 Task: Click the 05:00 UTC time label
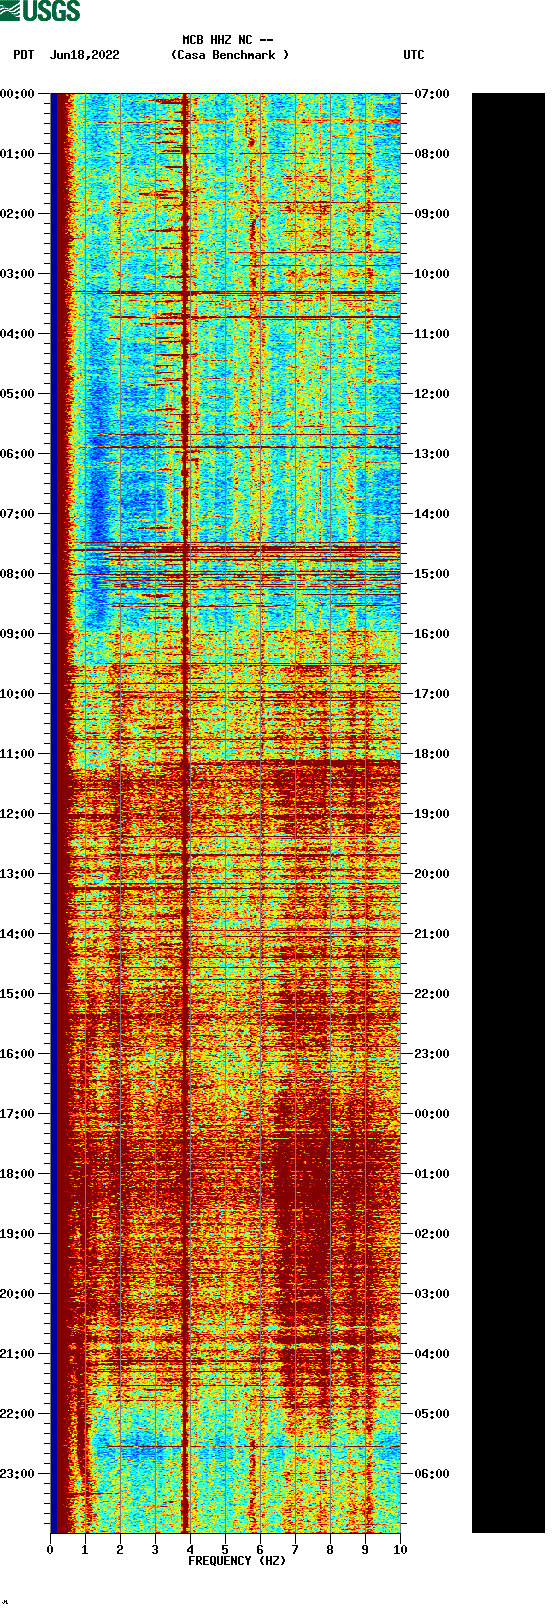432,1414
